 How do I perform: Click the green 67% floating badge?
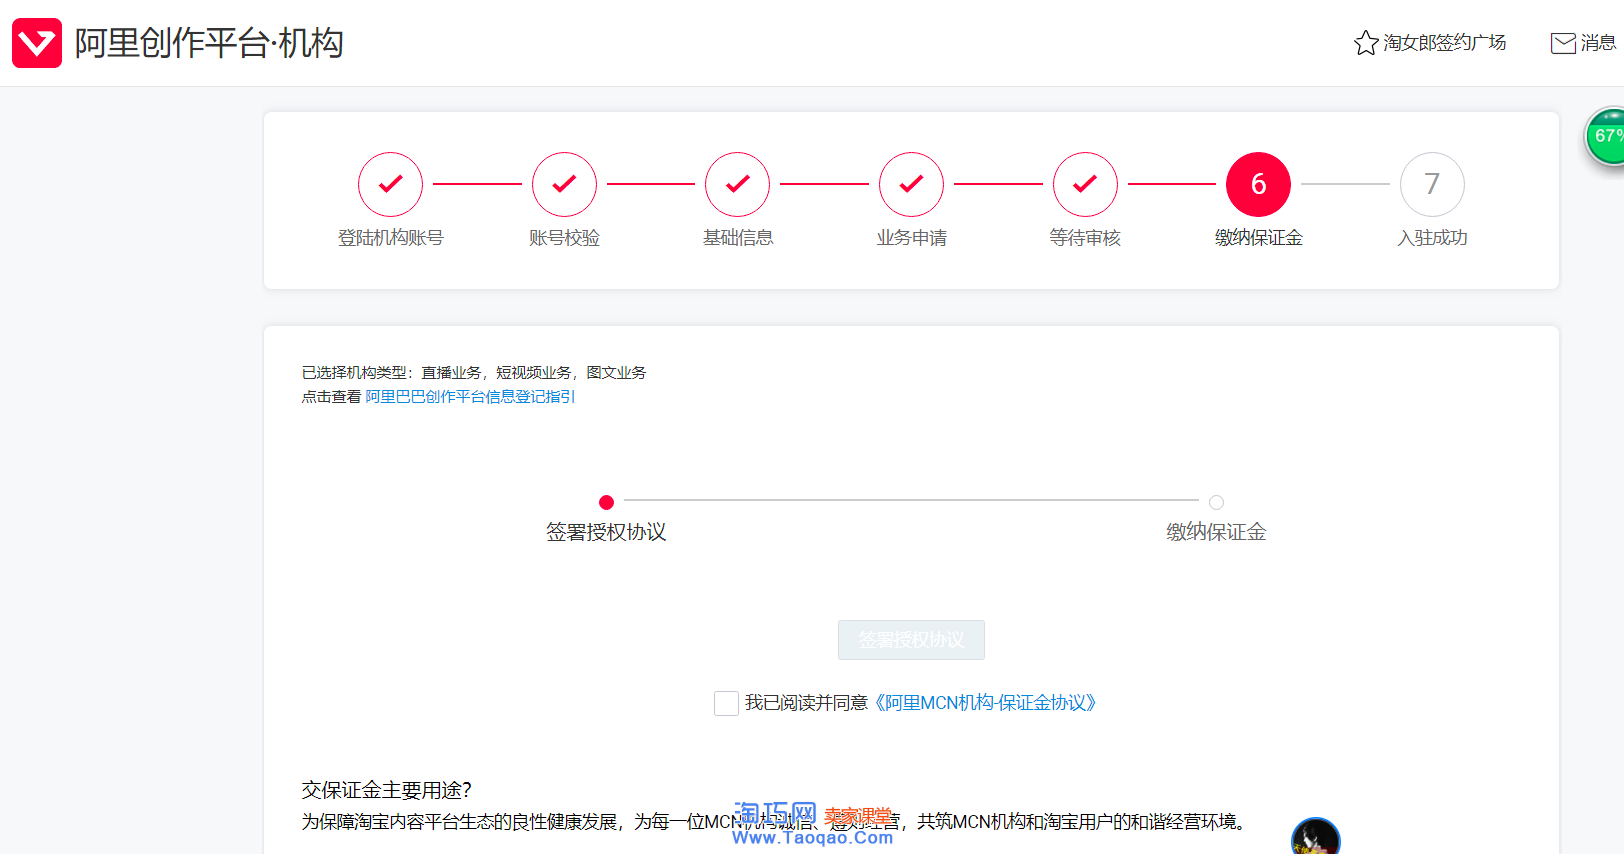(1606, 136)
